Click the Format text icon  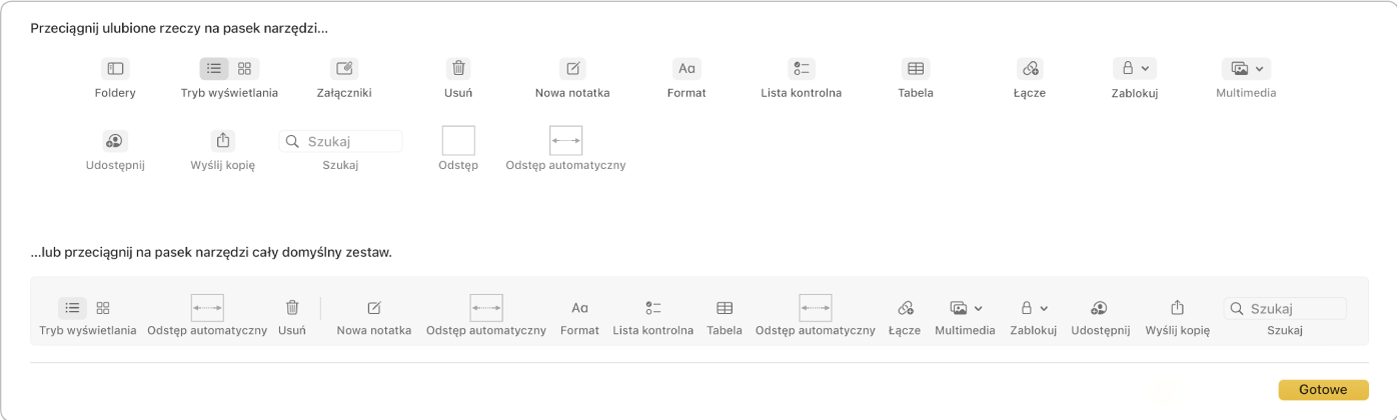point(687,69)
